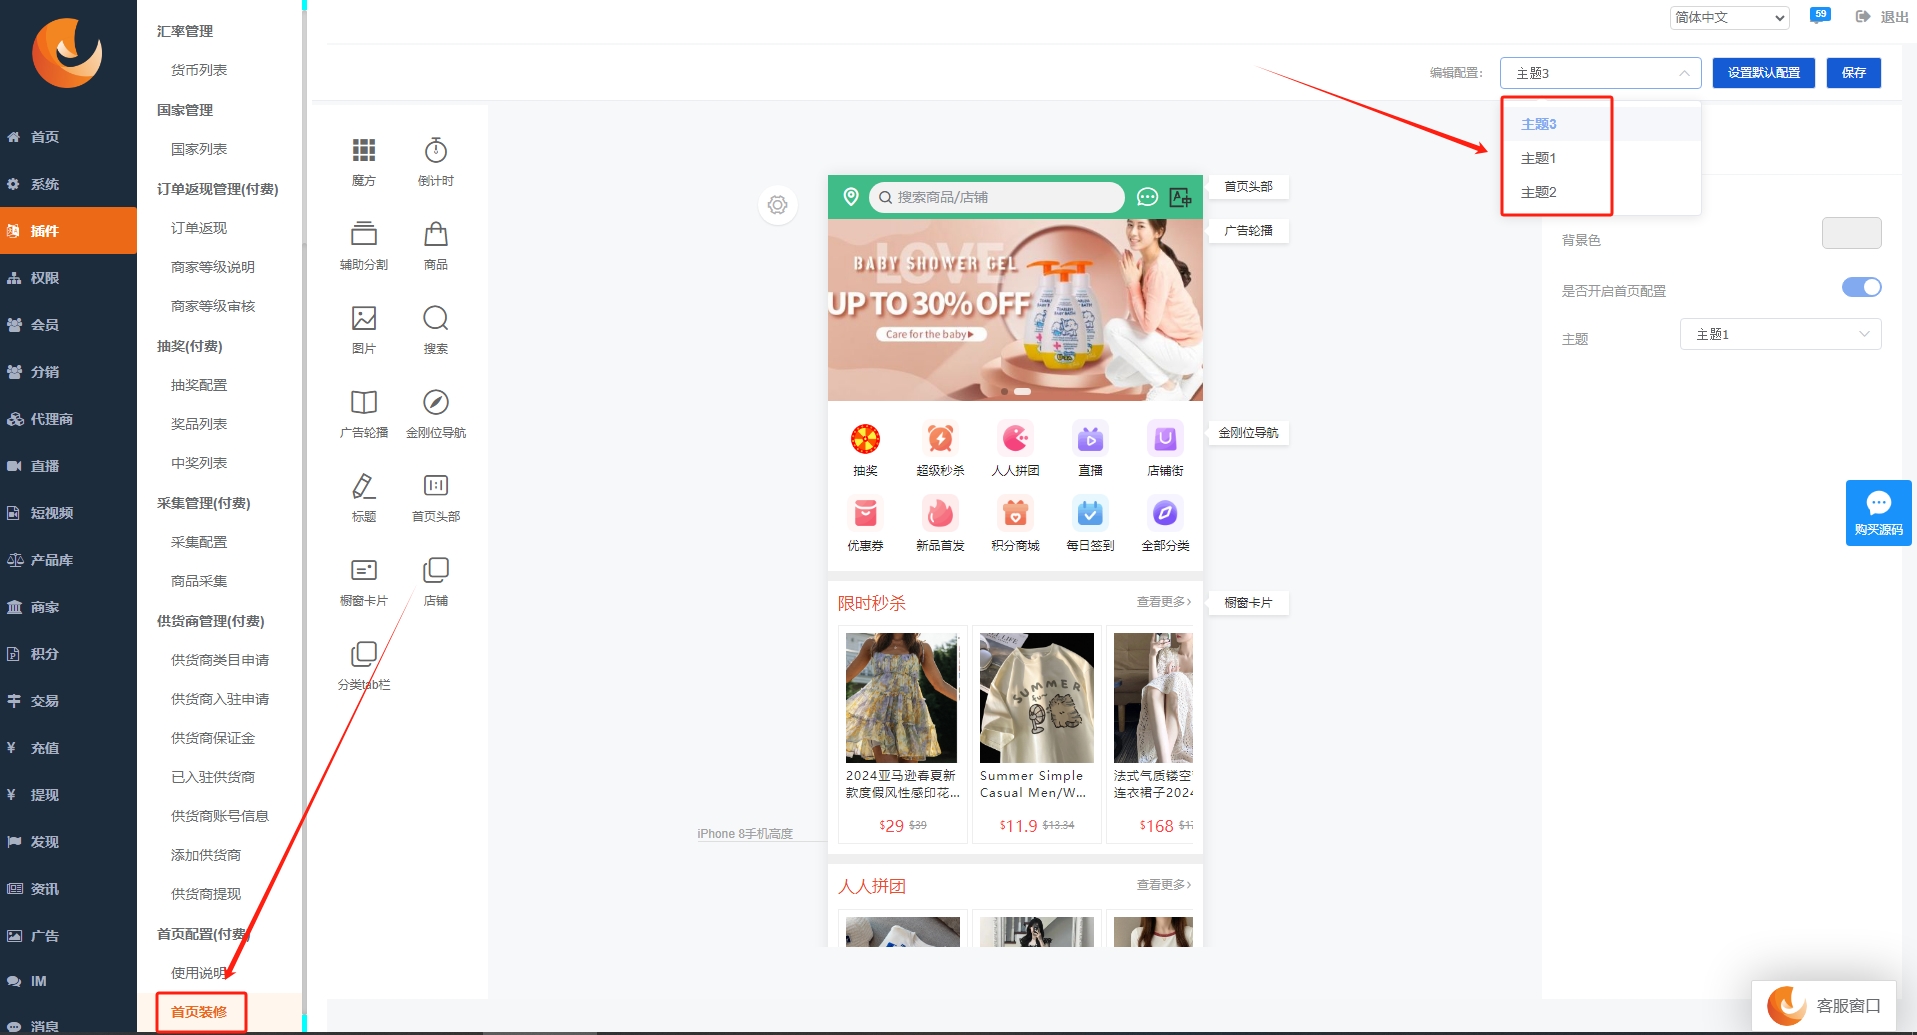Select the 橱窗卡片 component label tag
Image resolution: width=1917 pixels, height=1035 pixels.
(x=1248, y=603)
